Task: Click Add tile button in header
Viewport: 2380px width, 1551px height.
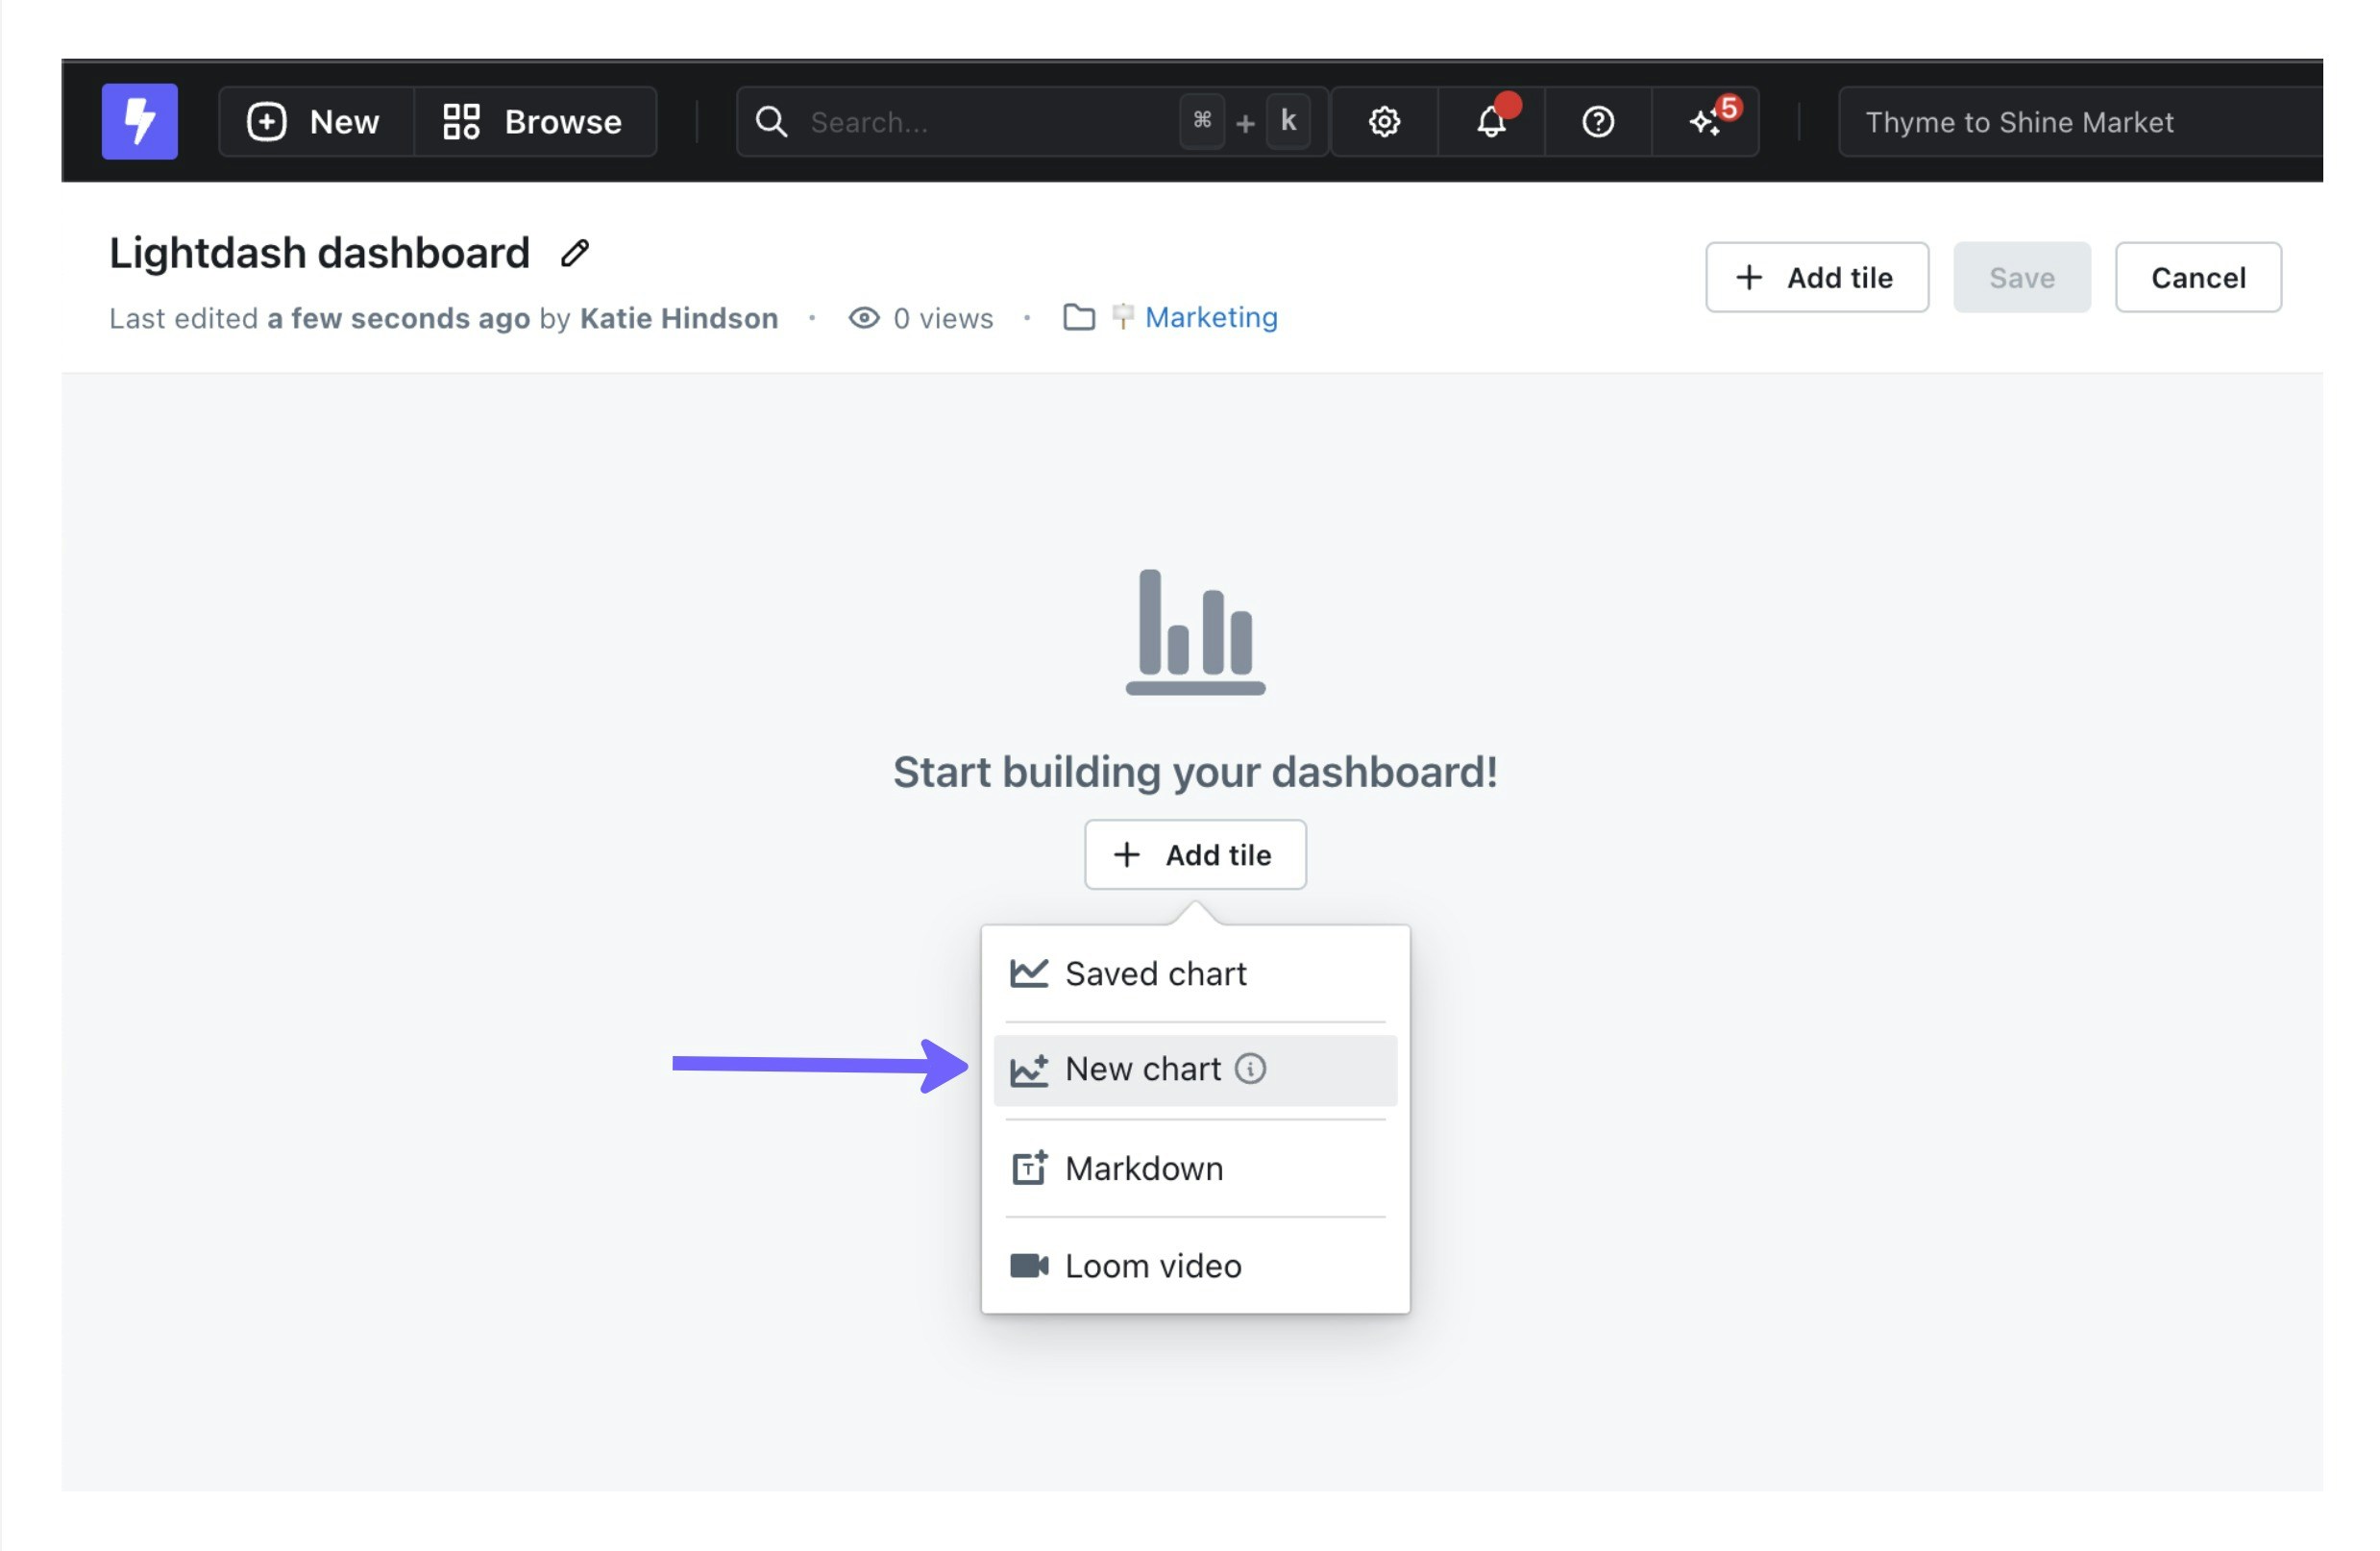Action: click(x=1816, y=277)
